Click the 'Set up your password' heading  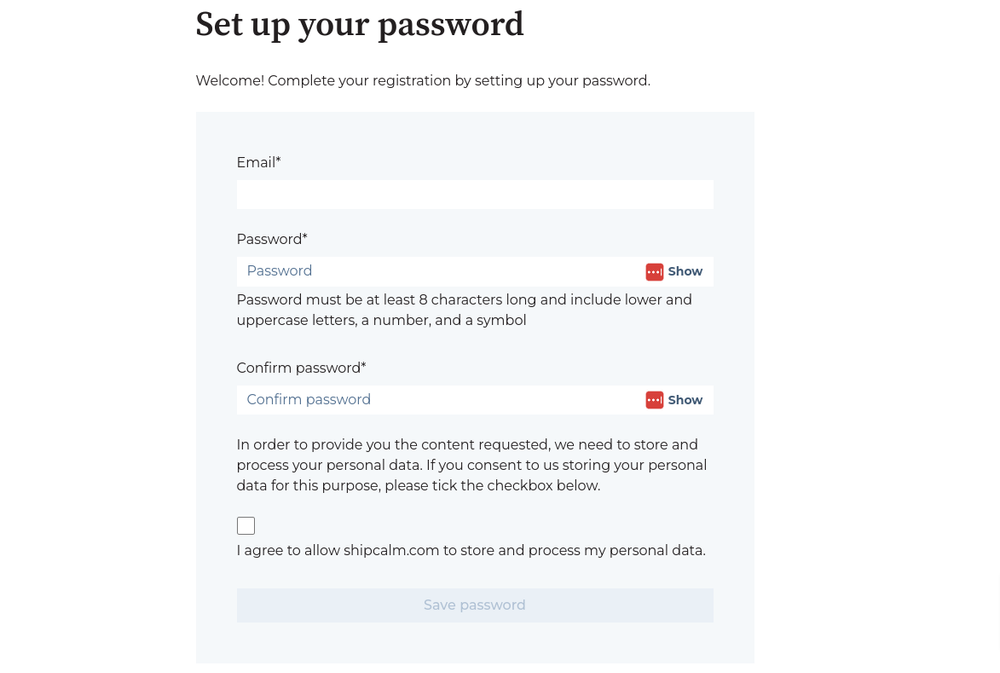click(359, 25)
